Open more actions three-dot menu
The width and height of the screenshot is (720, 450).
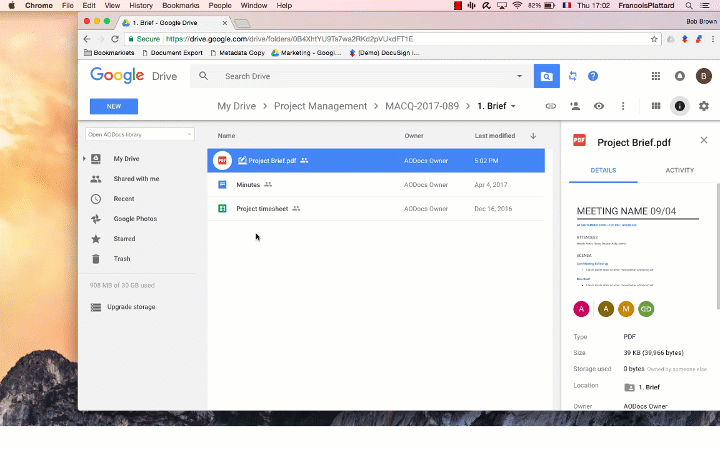point(623,106)
